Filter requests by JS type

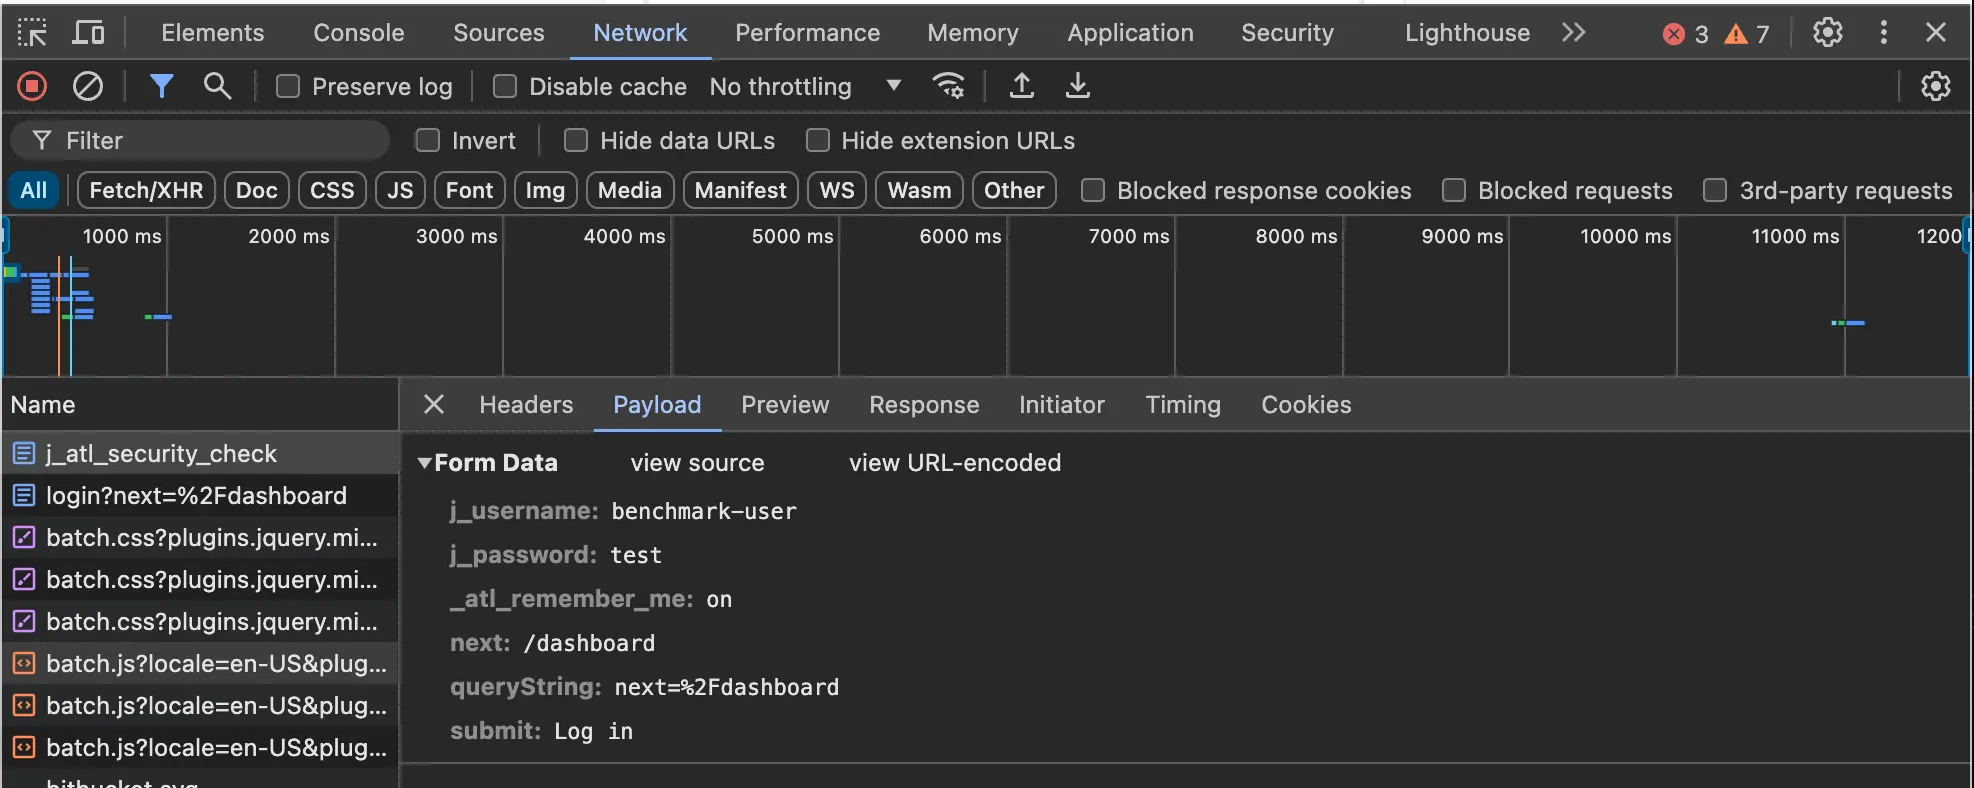tap(400, 190)
